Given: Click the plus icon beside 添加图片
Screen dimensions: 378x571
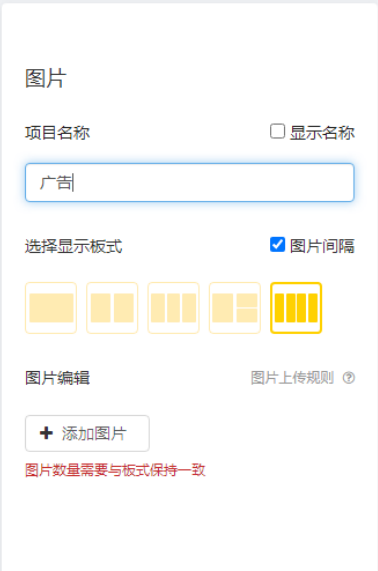Looking at the screenshot, I should [x=46, y=433].
